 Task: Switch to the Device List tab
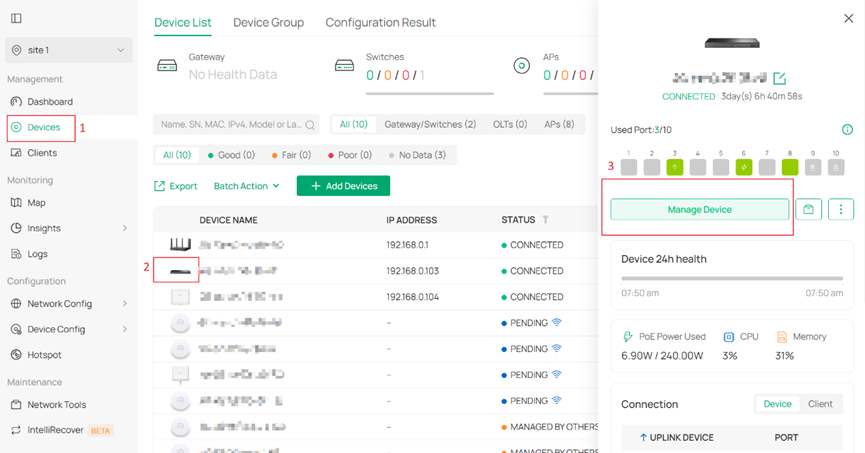(x=183, y=23)
